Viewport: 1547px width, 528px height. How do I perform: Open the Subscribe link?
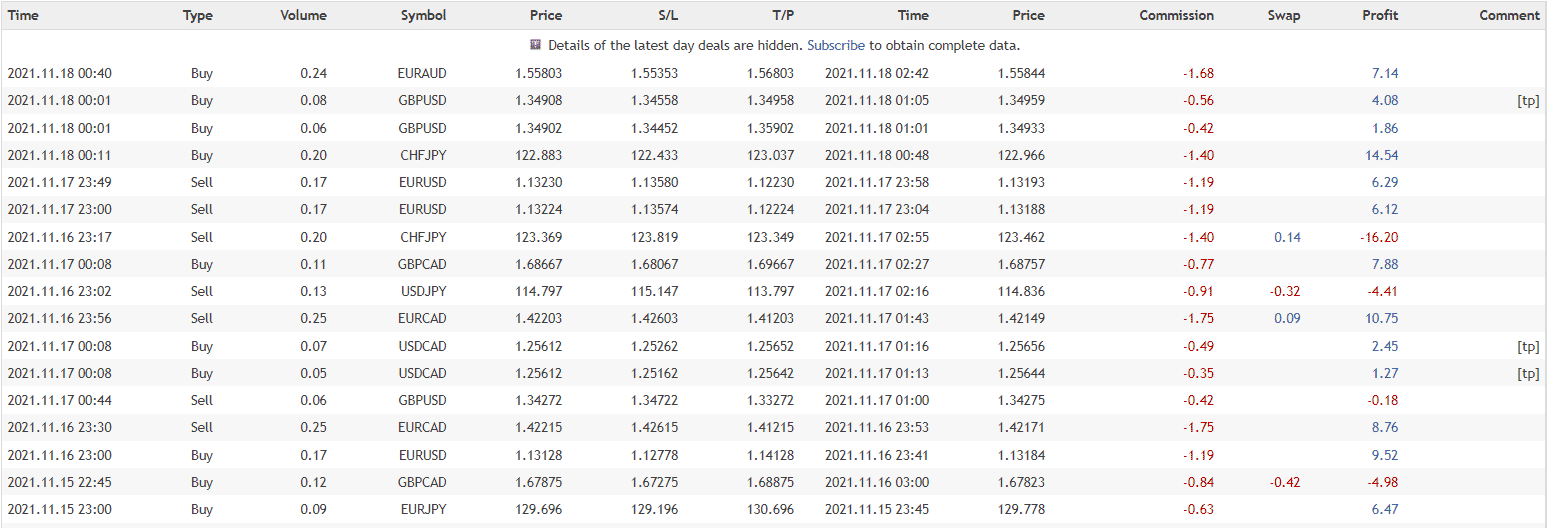836,45
